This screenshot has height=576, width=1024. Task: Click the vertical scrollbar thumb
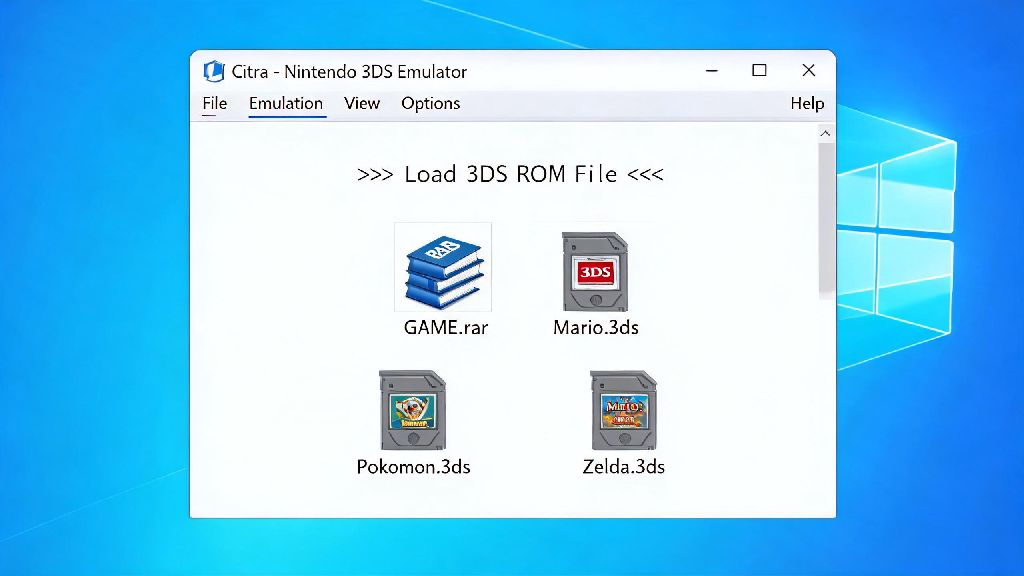pos(826,221)
